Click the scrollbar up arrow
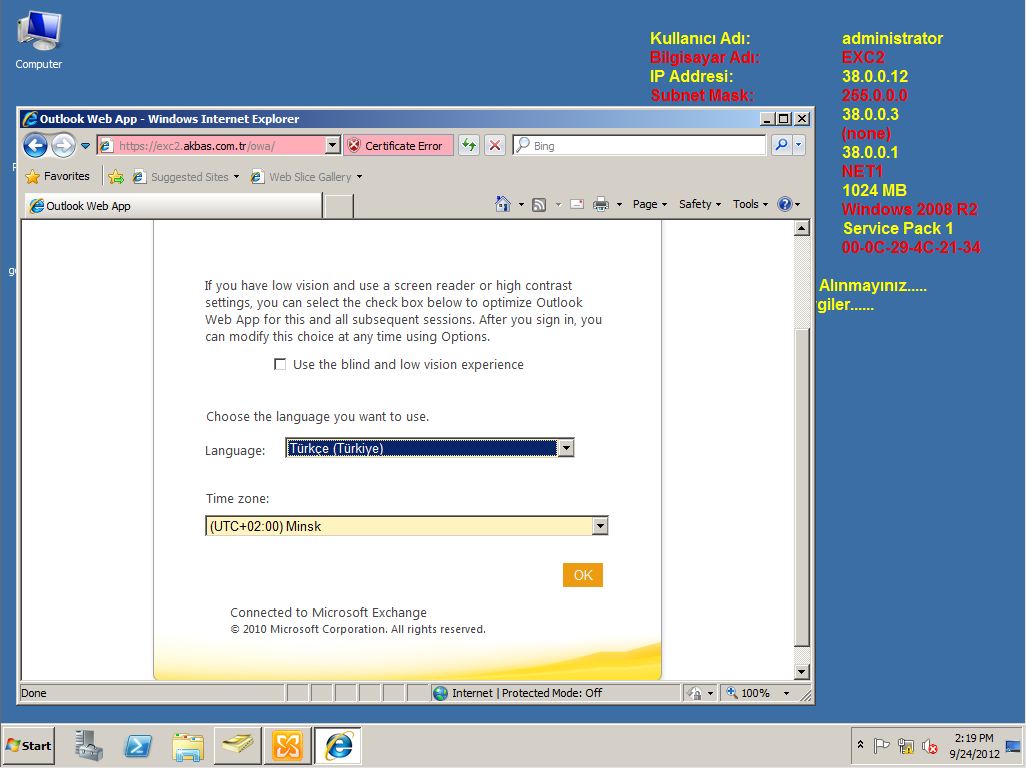 pyautogui.click(x=802, y=228)
